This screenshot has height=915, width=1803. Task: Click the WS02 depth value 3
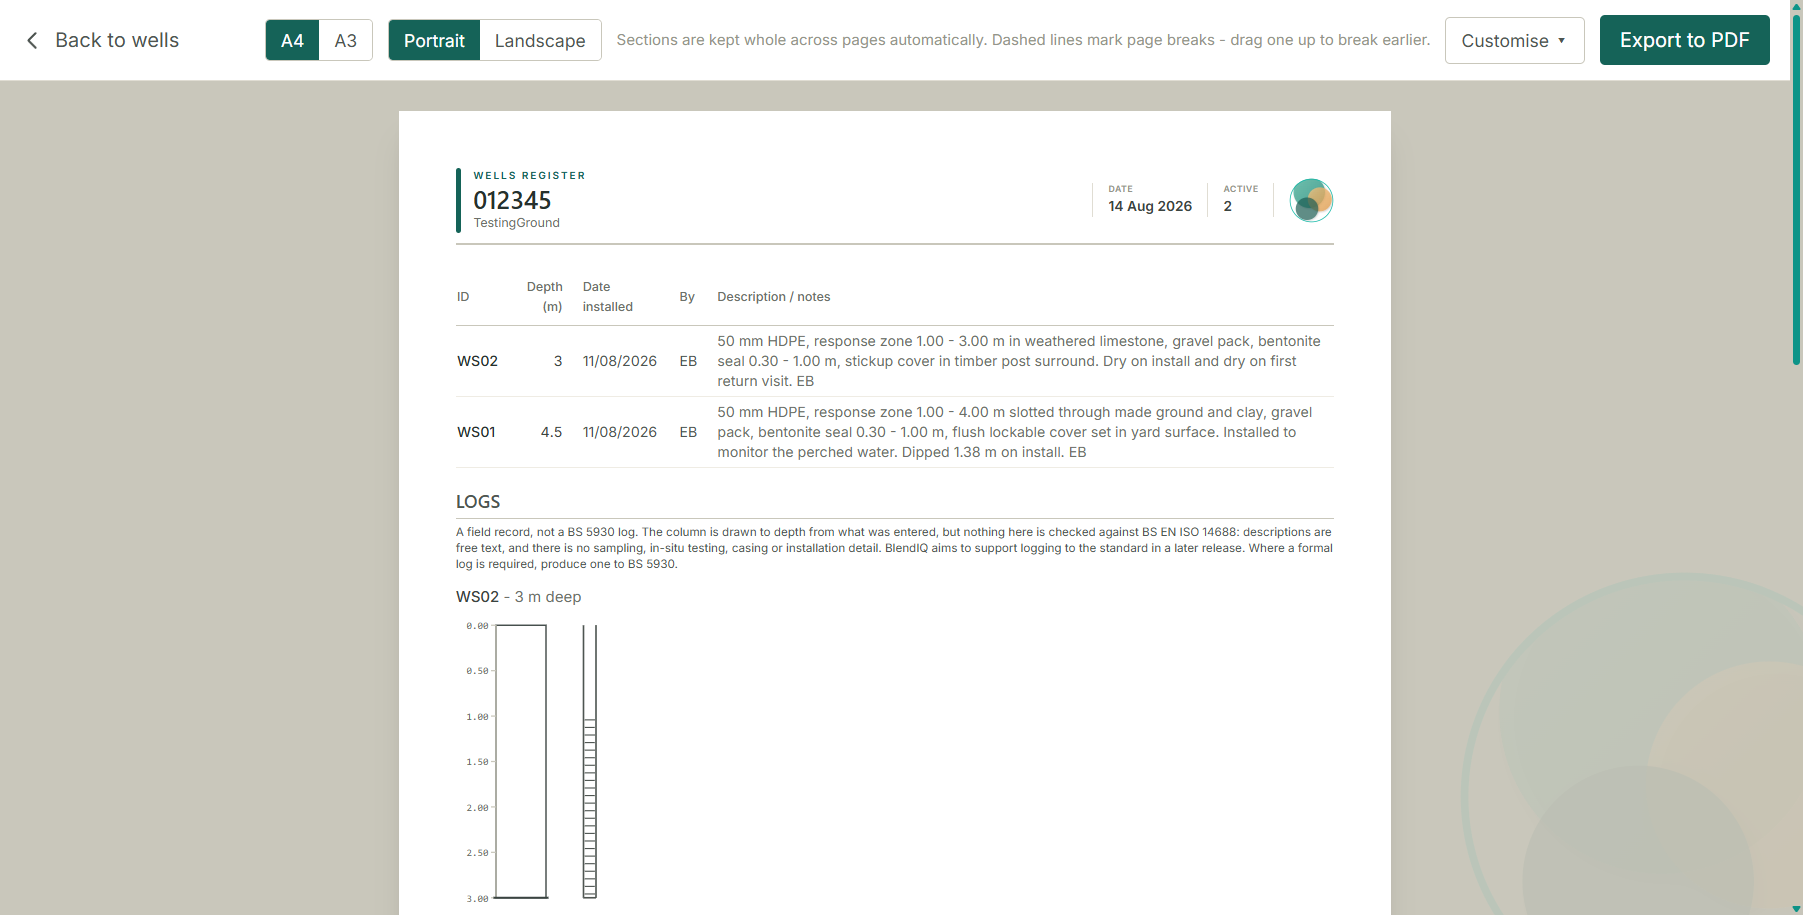click(558, 361)
